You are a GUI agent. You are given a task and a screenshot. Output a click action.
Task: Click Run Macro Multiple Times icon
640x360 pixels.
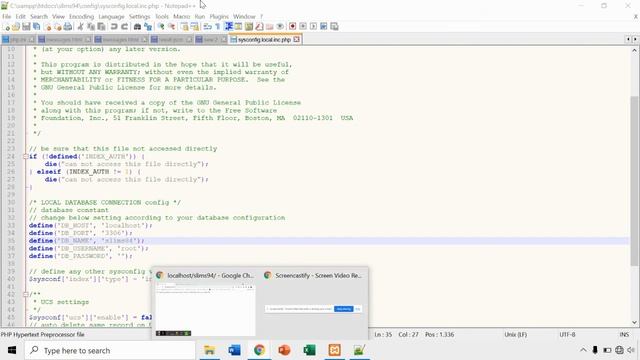(x=324, y=27)
